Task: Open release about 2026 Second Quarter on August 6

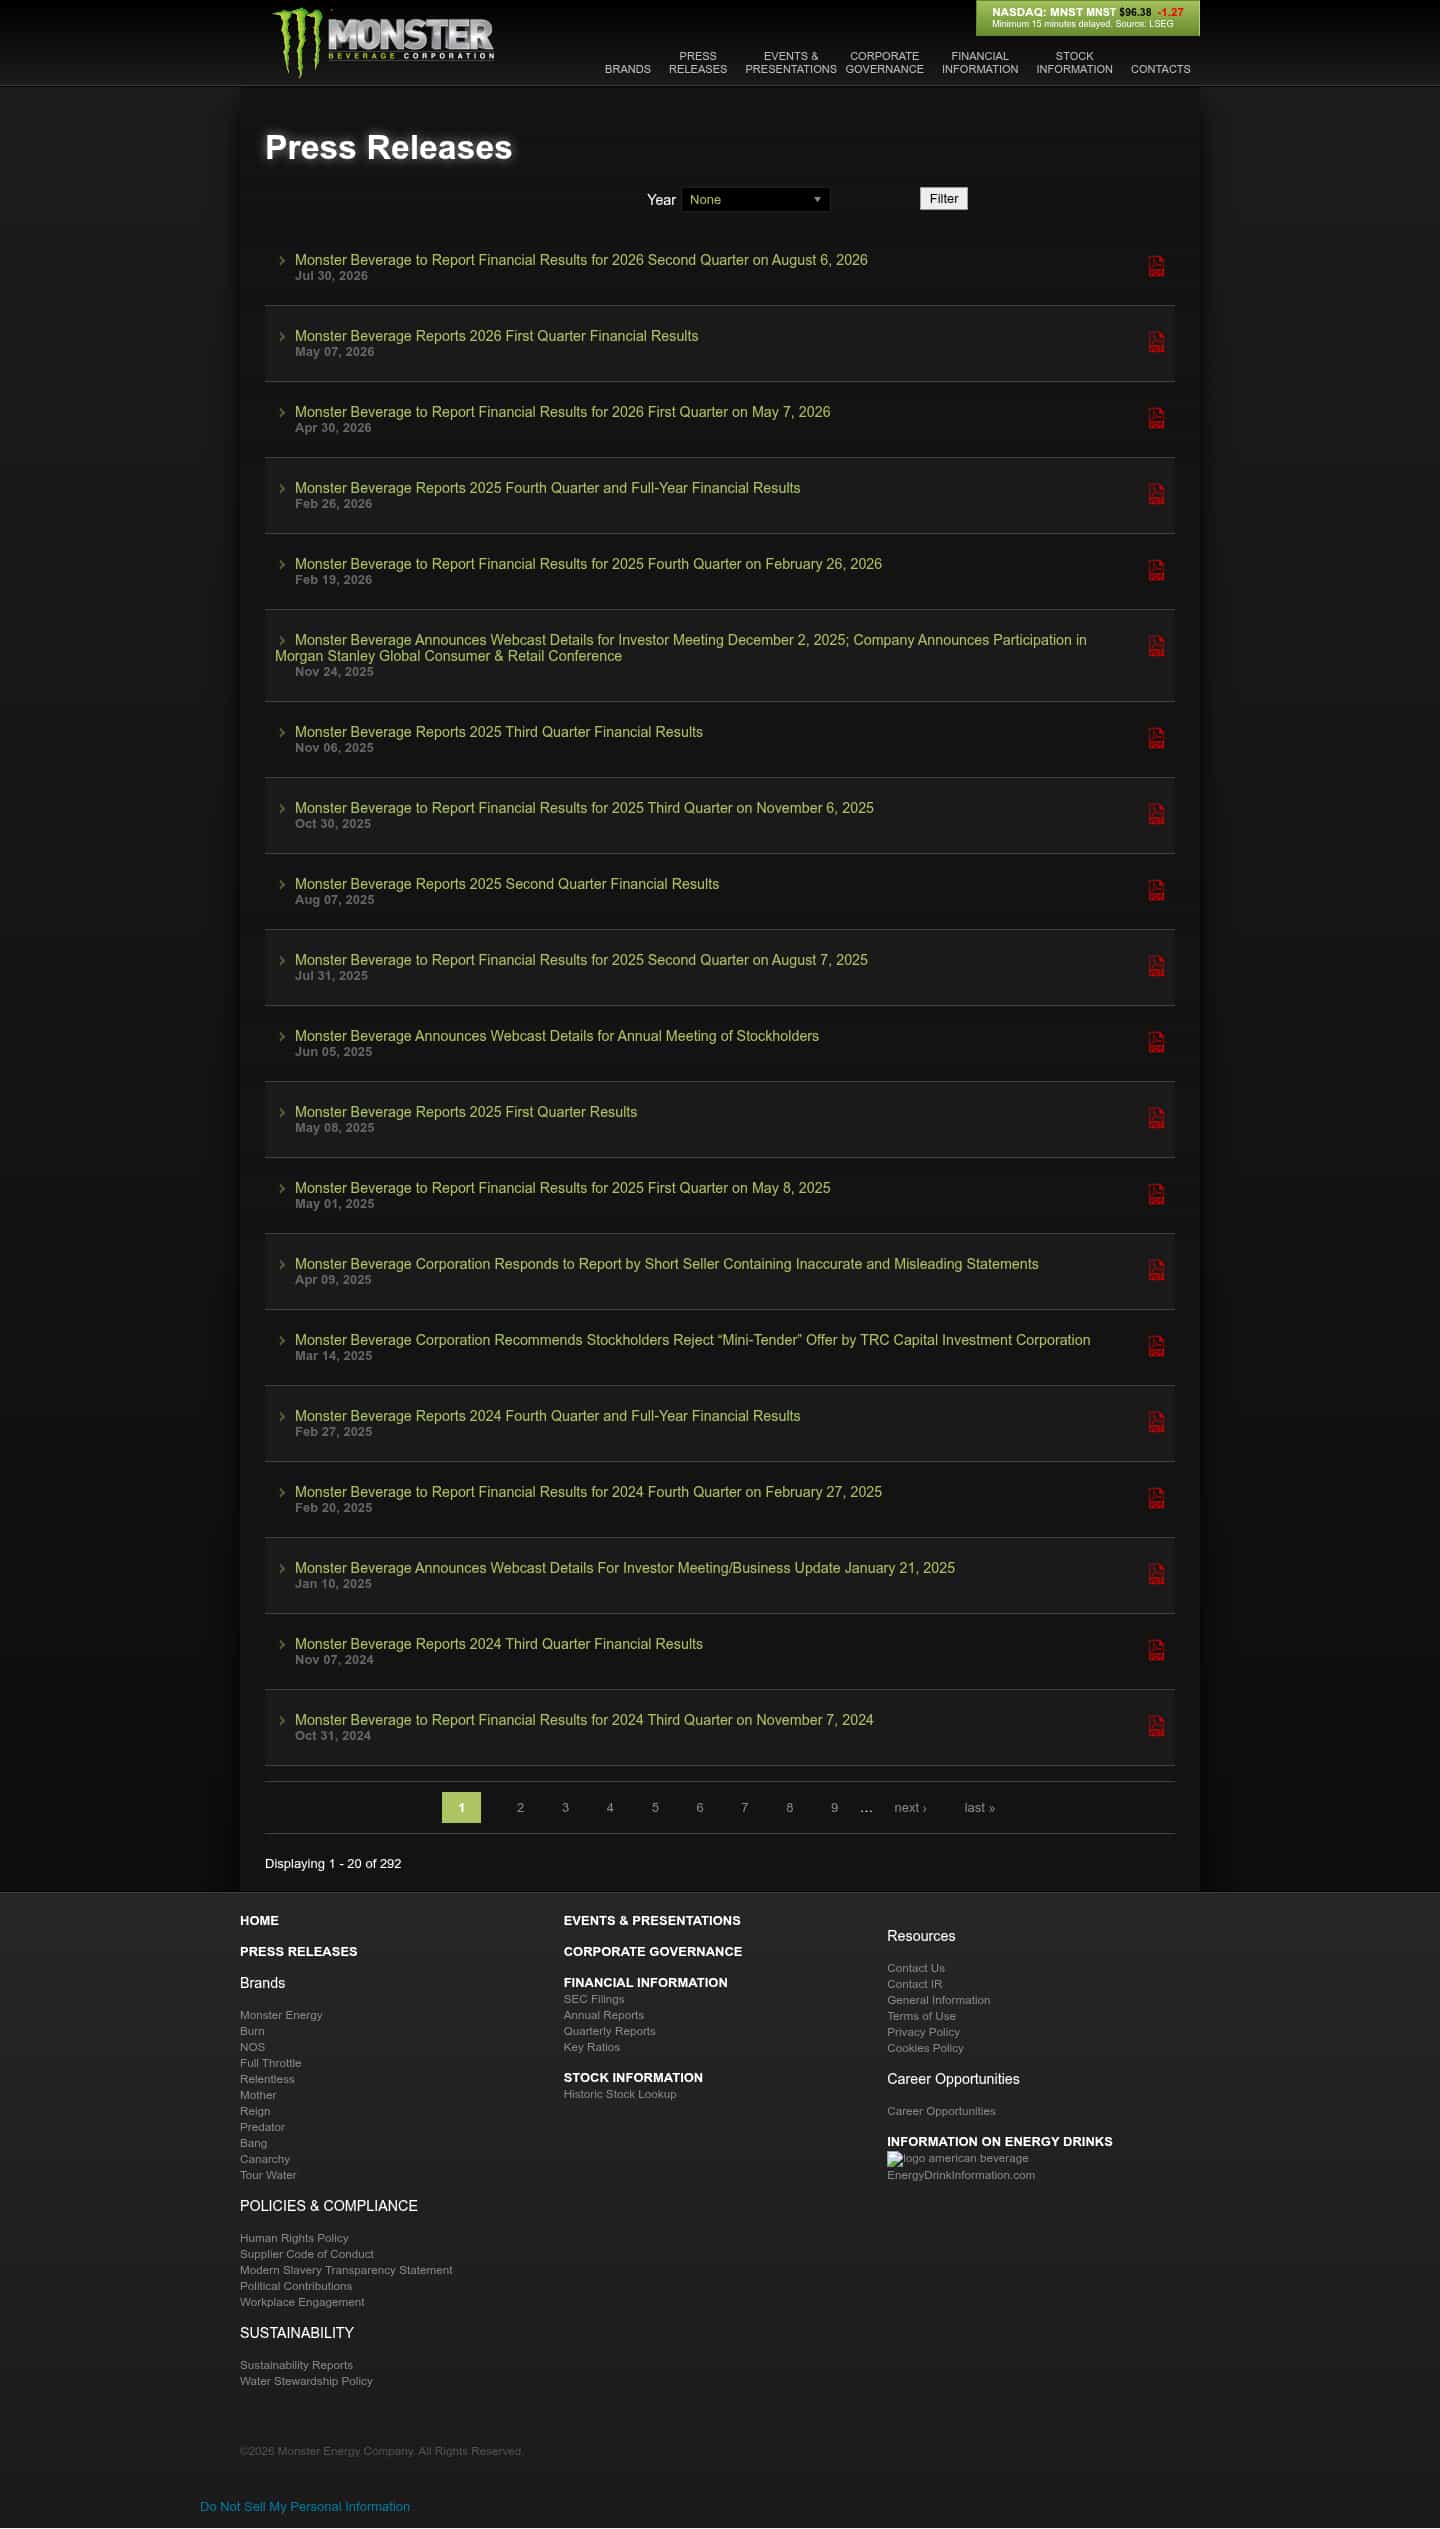Action: tap(581, 260)
